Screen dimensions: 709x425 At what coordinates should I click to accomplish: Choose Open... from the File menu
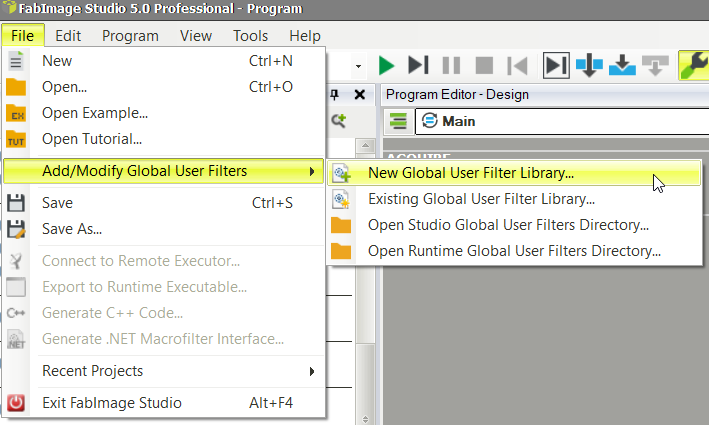[x=164, y=87]
